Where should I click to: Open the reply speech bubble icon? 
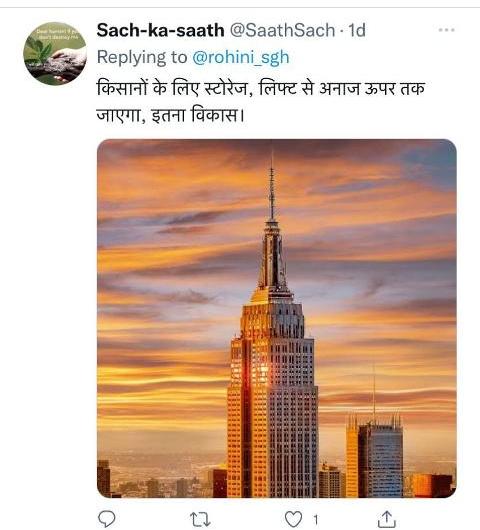[x=106, y=518]
